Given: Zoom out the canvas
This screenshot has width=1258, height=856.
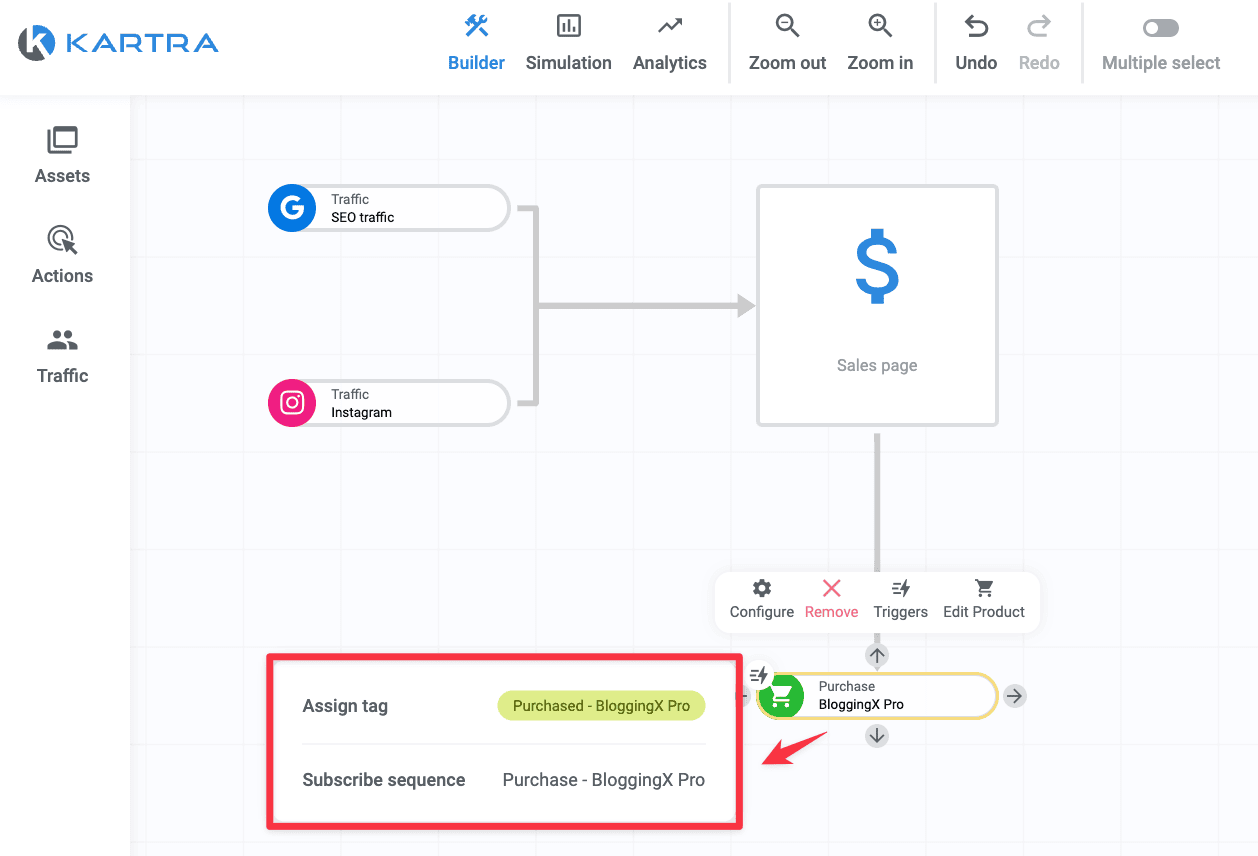Looking at the screenshot, I should click(x=787, y=43).
